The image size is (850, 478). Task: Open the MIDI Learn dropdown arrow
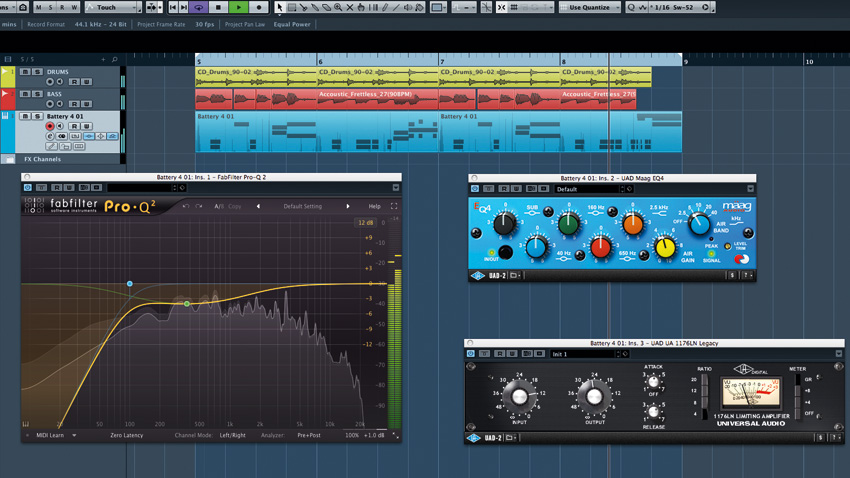(x=74, y=435)
